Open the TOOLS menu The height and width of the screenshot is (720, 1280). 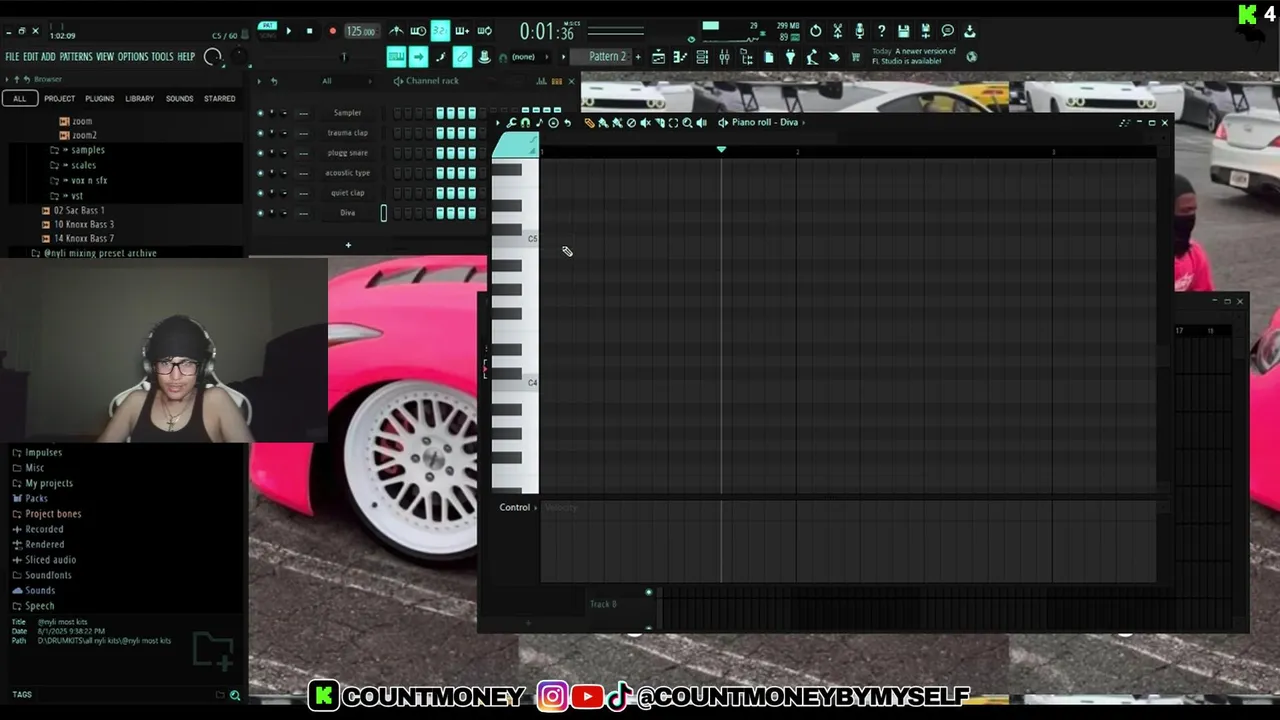pyautogui.click(x=162, y=57)
